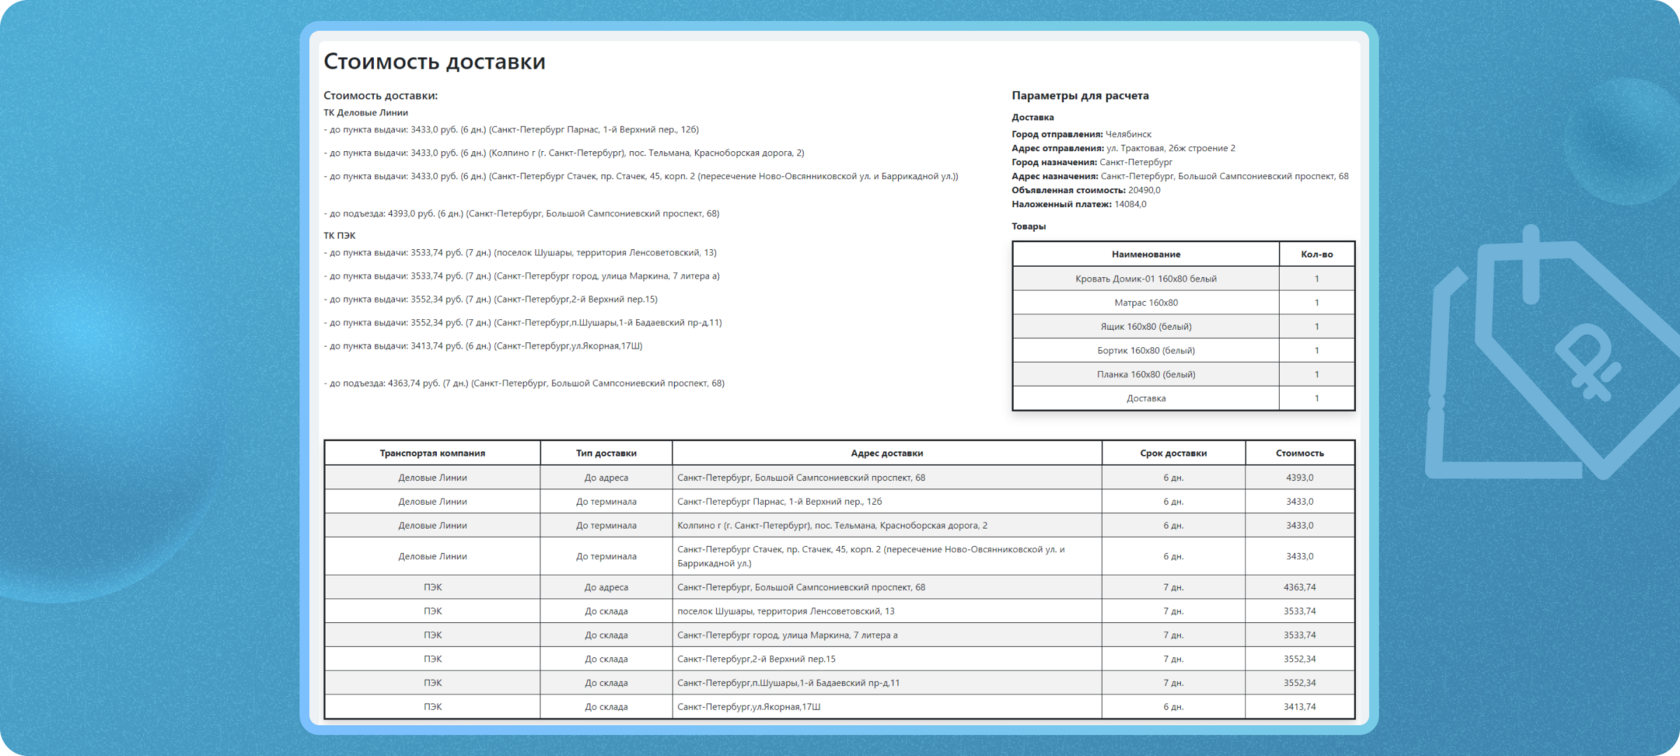Select the "ТК ПЭК" subheading in the list
The width and height of the screenshot is (1680, 756).
click(339, 236)
